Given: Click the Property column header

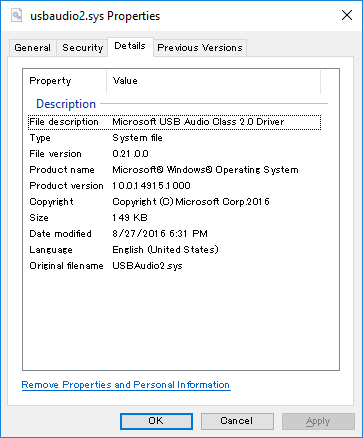Looking at the screenshot, I should click(65, 81).
